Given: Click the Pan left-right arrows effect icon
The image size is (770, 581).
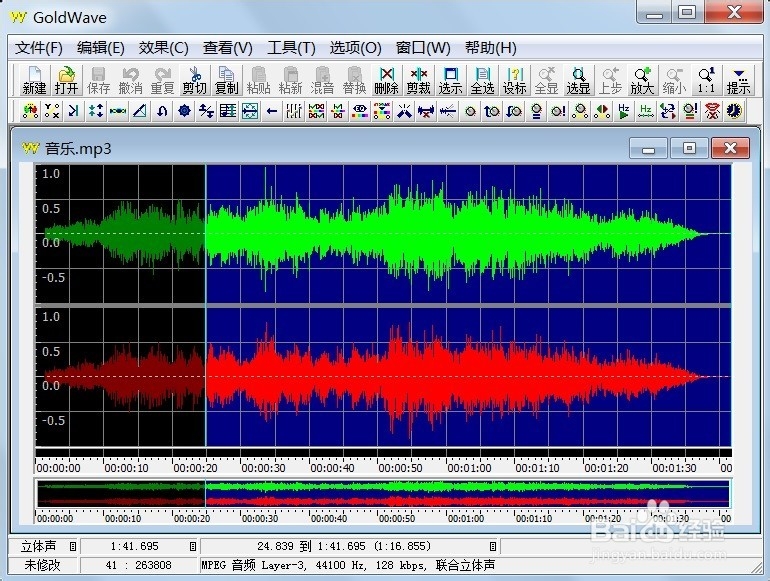Looking at the screenshot, I should 602,111.
